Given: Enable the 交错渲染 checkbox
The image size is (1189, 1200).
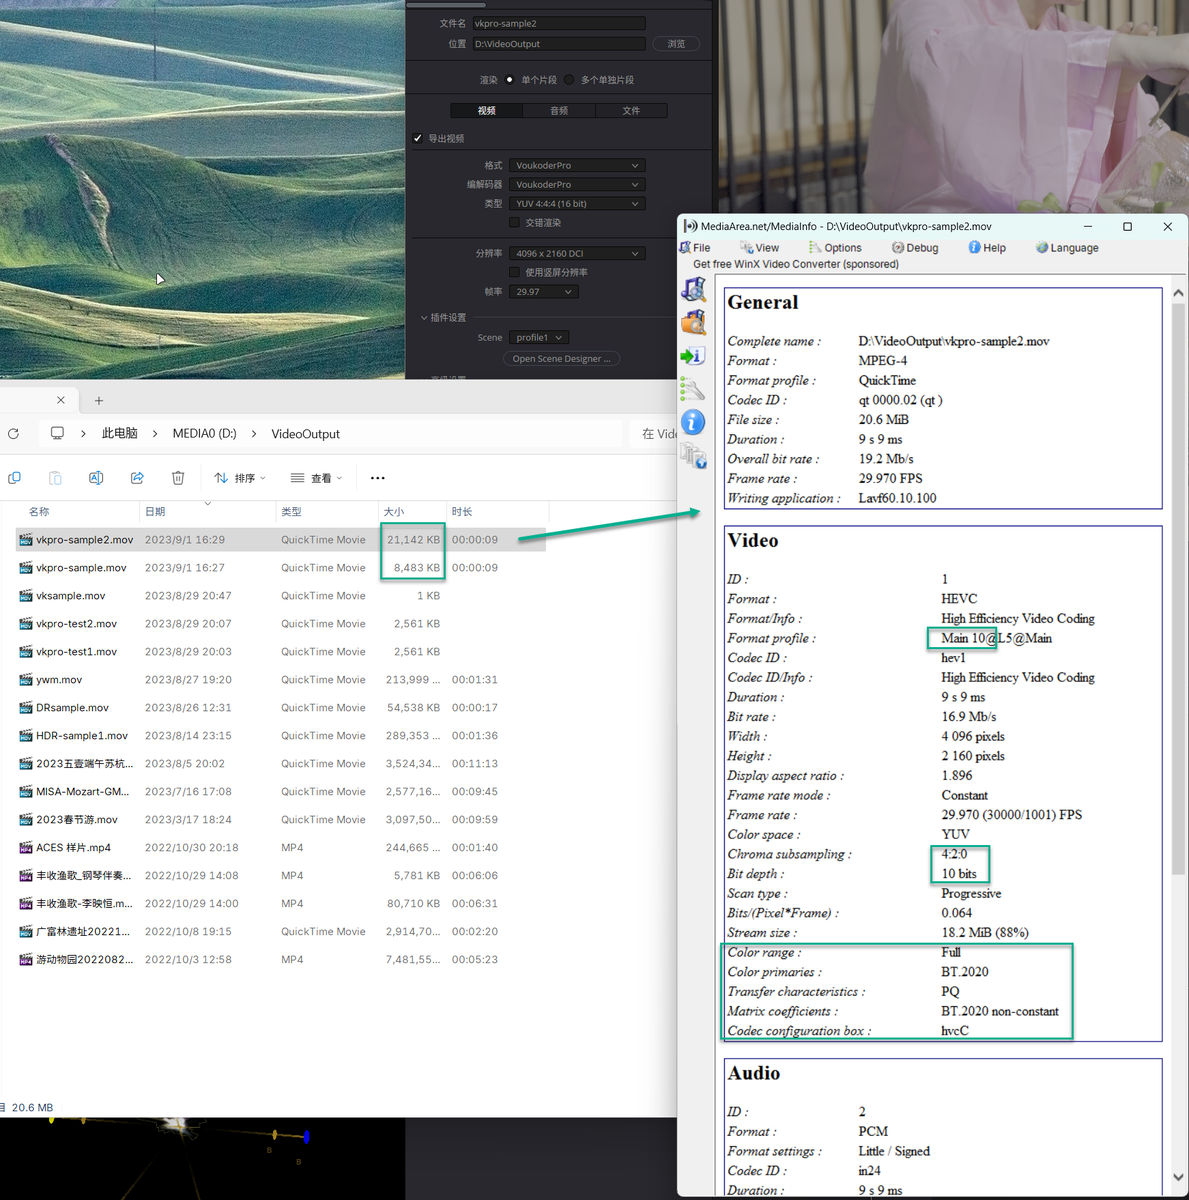Looking at the screenshot, I should pos(515,223).
